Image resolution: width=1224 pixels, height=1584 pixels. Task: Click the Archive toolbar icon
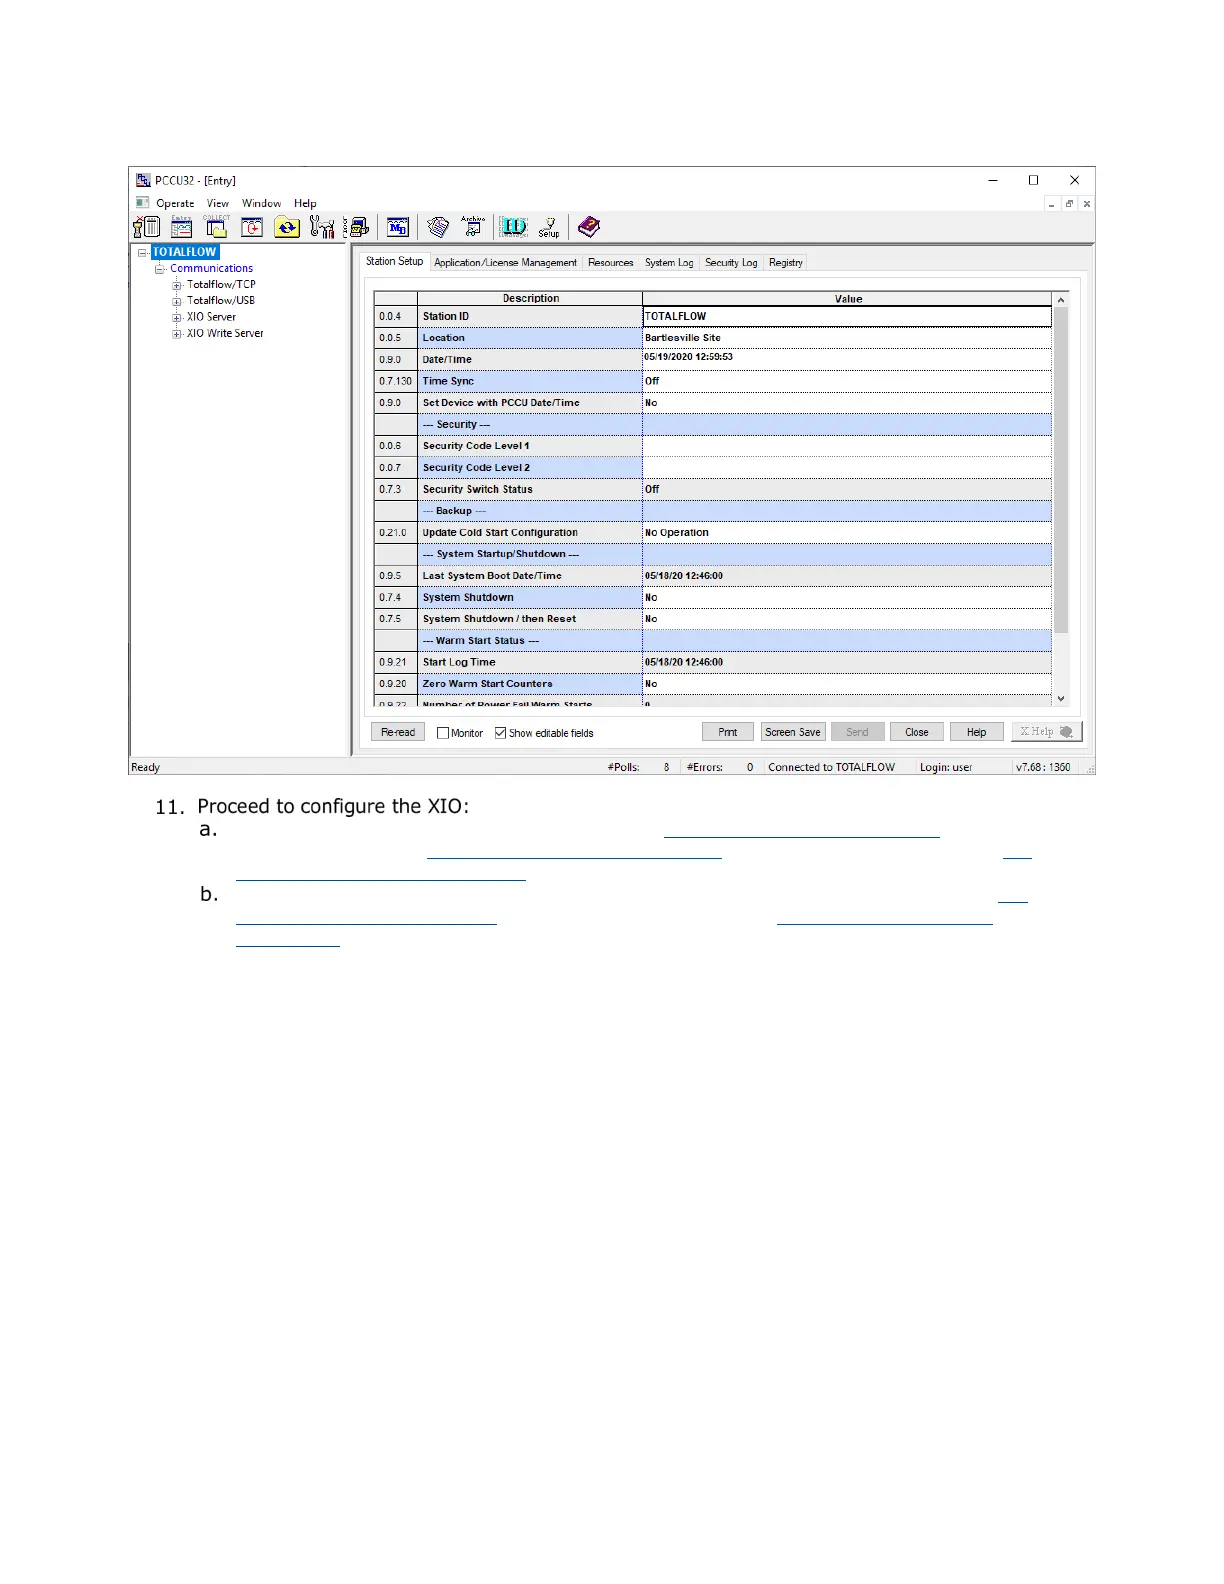[473, 227]
